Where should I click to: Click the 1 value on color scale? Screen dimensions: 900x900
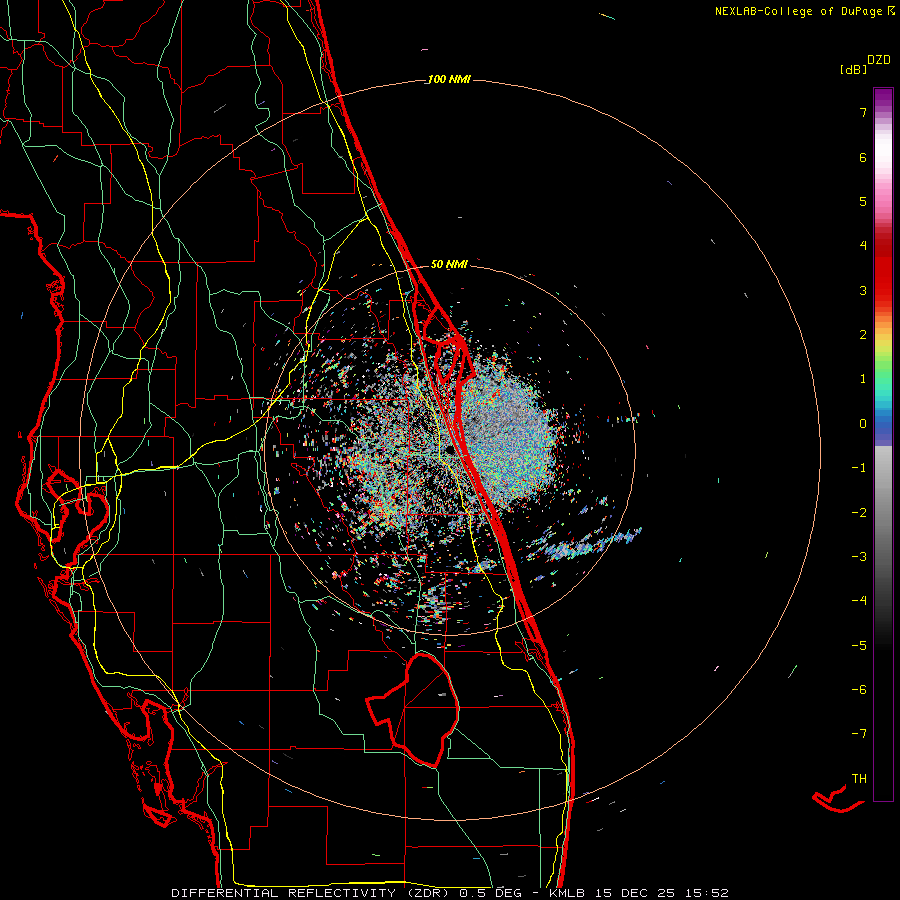[863, 379]
